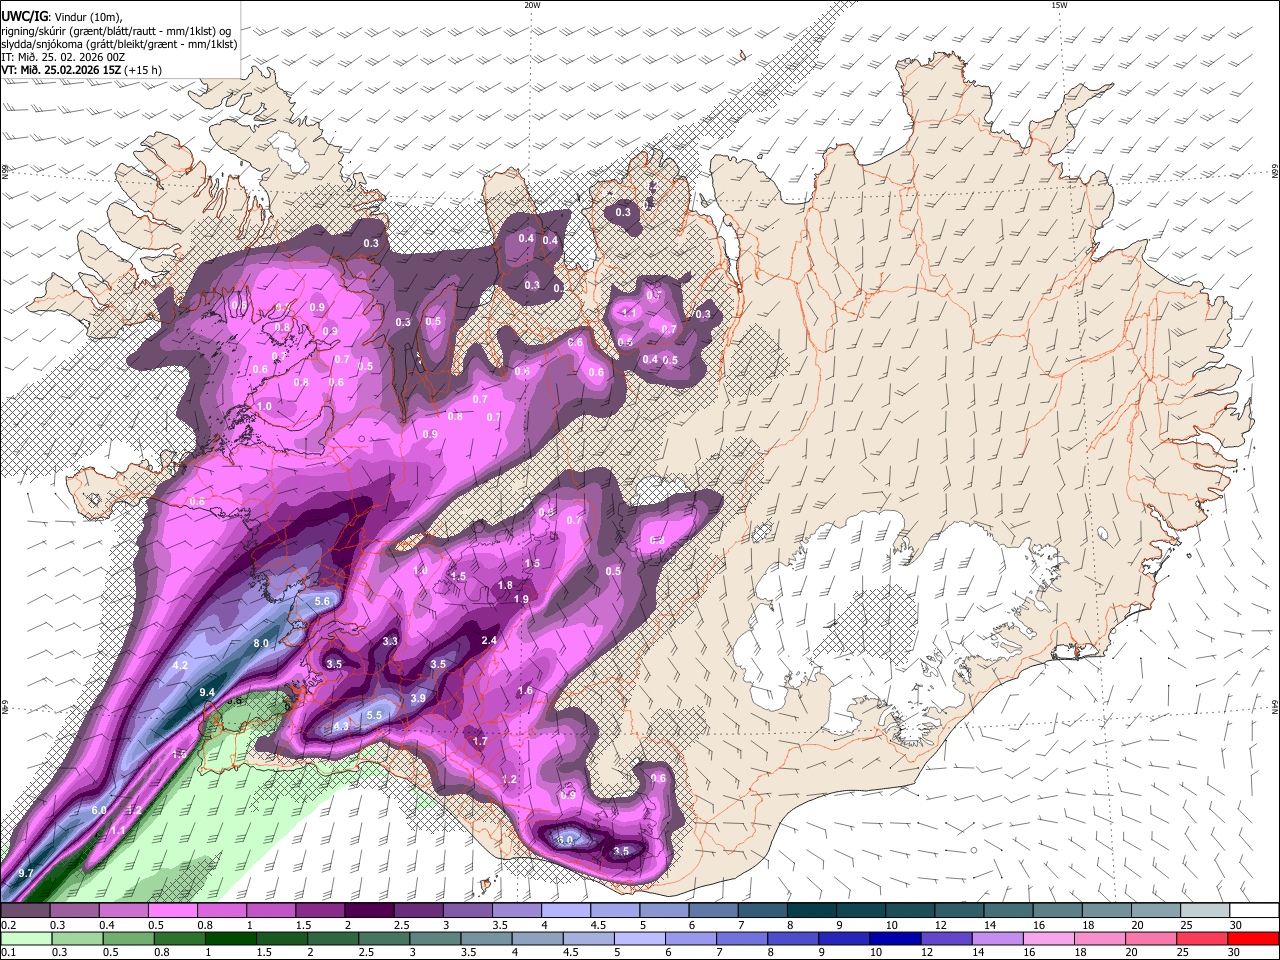
Task: Select the darkest green swatch in the rain legend
Action: point(230,938)
